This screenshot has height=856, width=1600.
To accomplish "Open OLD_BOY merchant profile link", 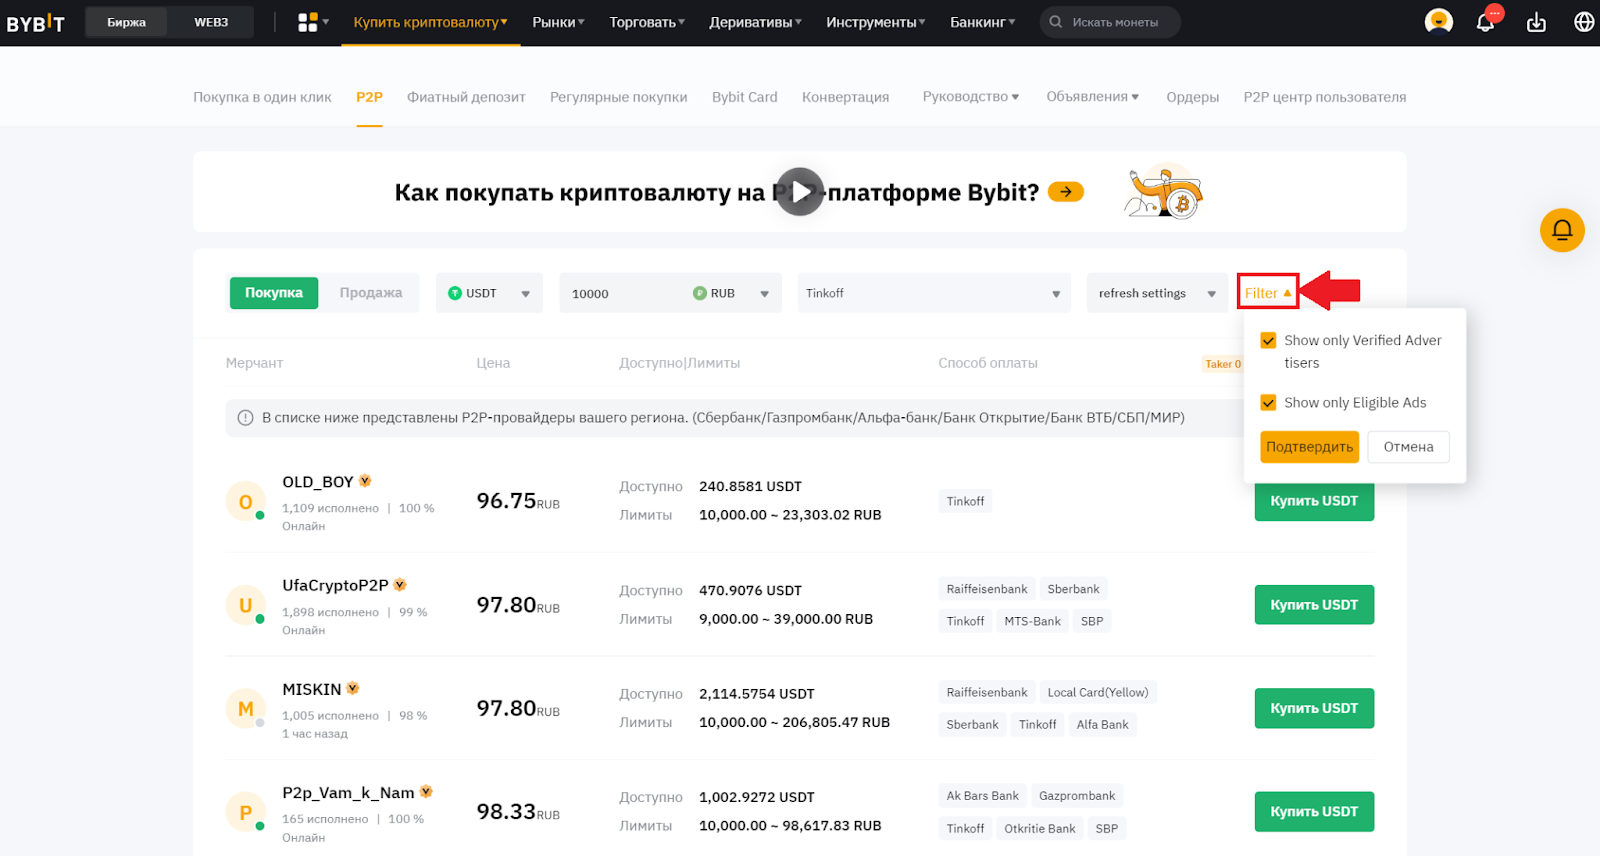I will (318, 482).
